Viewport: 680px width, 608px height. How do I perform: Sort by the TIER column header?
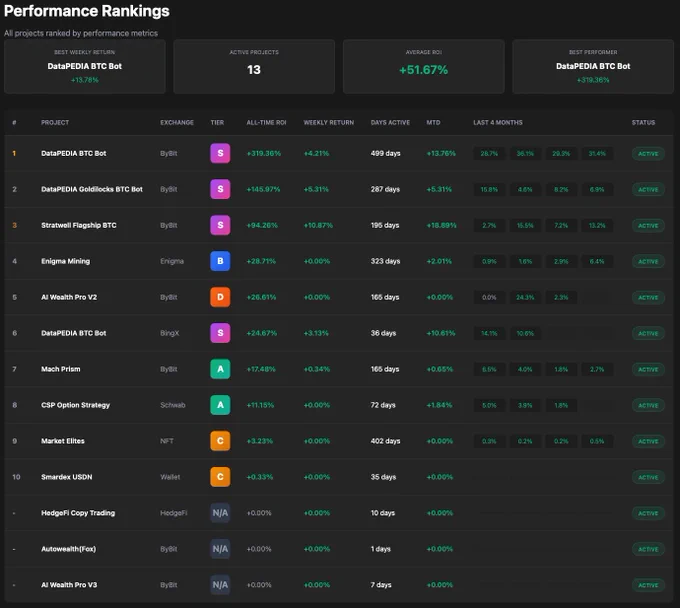[217, 122]
